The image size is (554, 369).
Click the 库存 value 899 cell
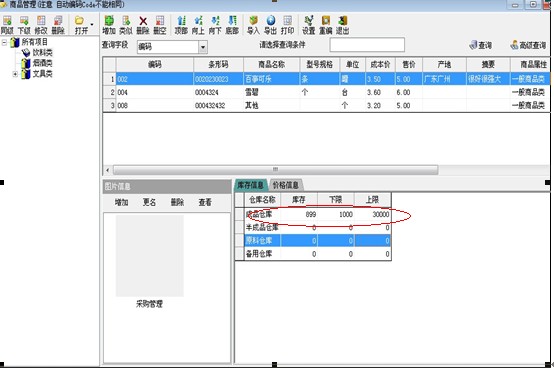click(300, 215)
